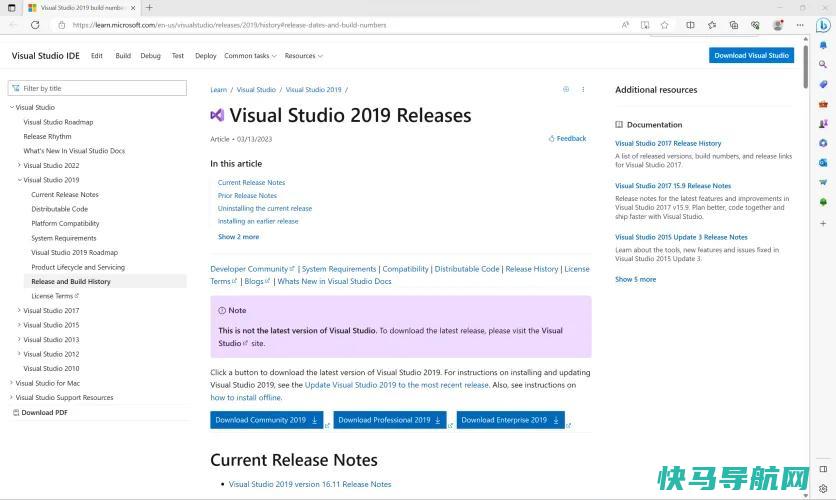The width and height of the screenshot is (836, 500).
Task: Open the Favorites list icon in the Edge toolbar
Action: [712, 25]
